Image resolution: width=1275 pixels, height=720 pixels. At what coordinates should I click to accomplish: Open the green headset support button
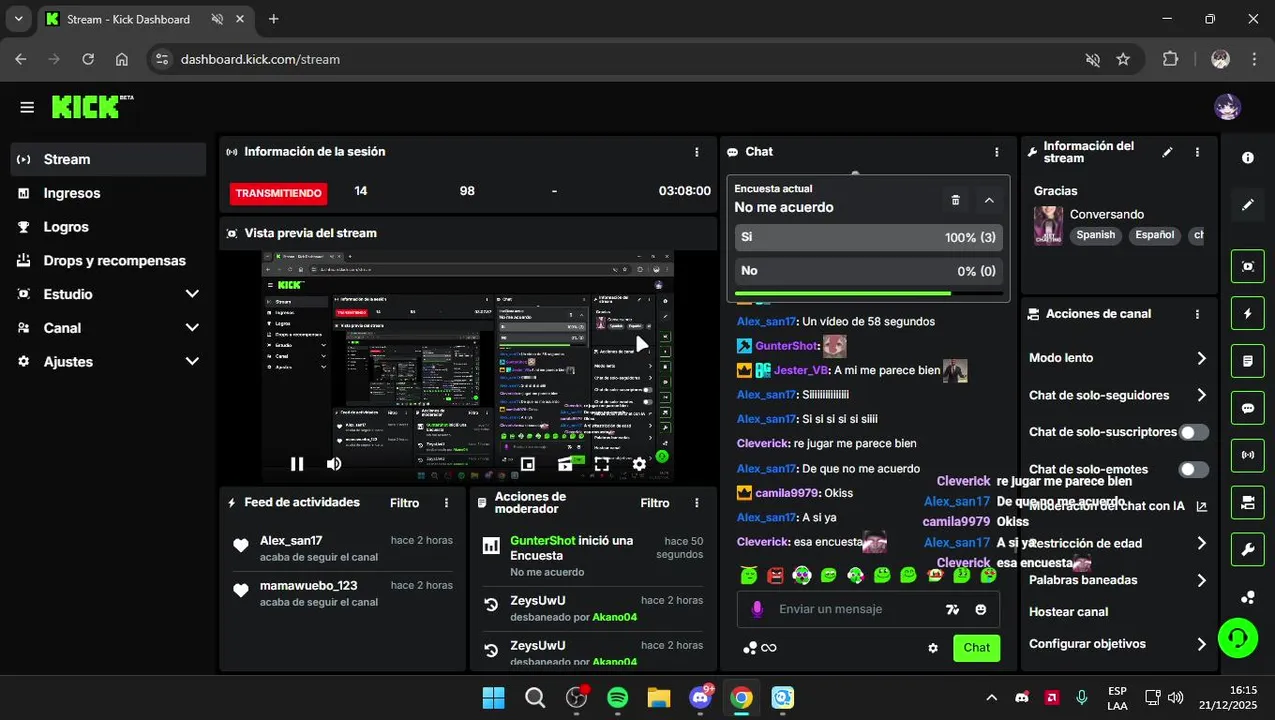[x=1238, y=637]
